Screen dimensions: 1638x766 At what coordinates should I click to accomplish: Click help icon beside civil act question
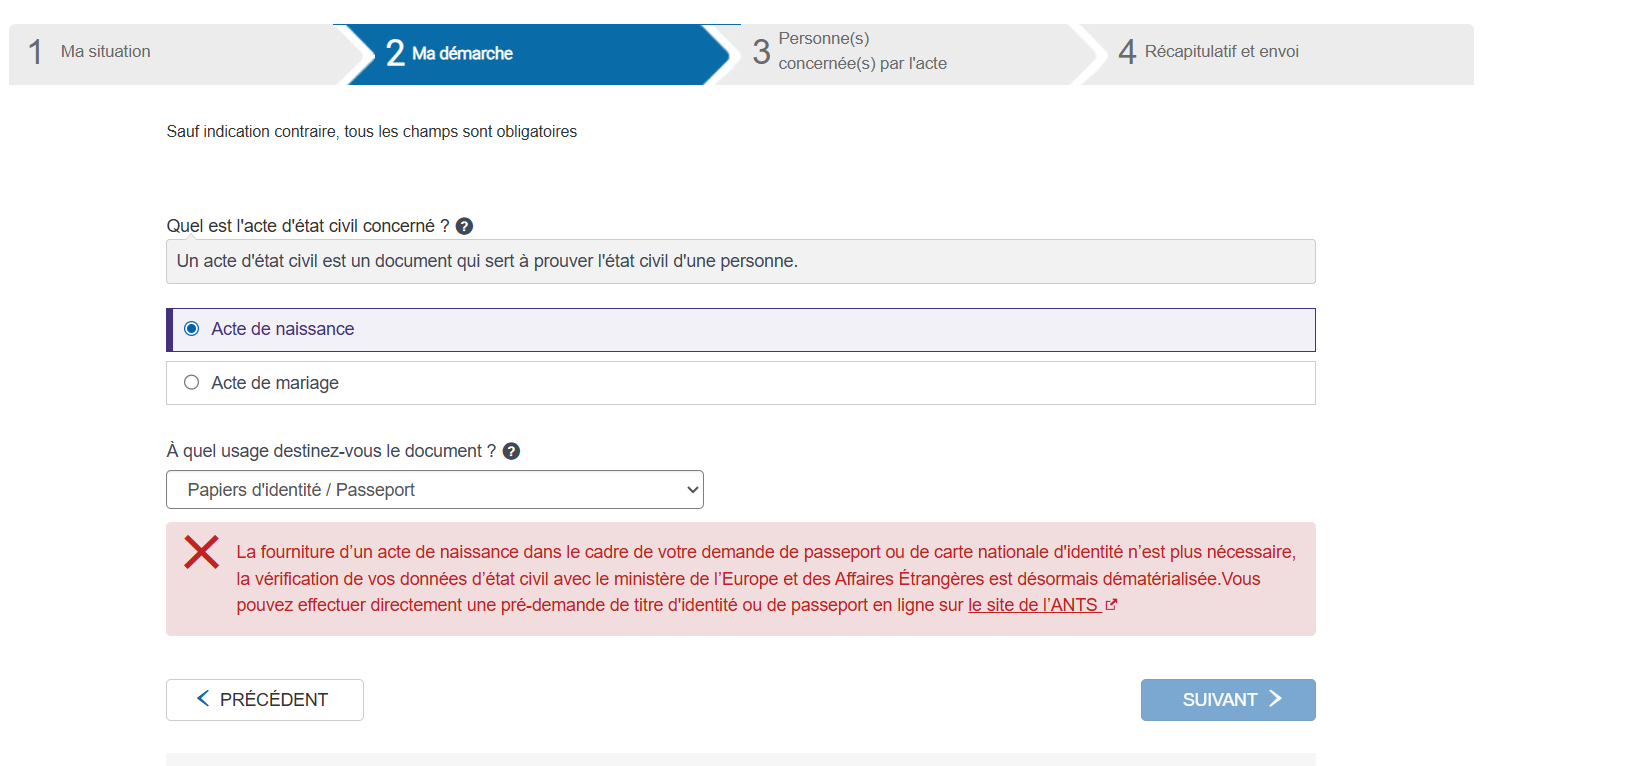click(x=464, y=226)
